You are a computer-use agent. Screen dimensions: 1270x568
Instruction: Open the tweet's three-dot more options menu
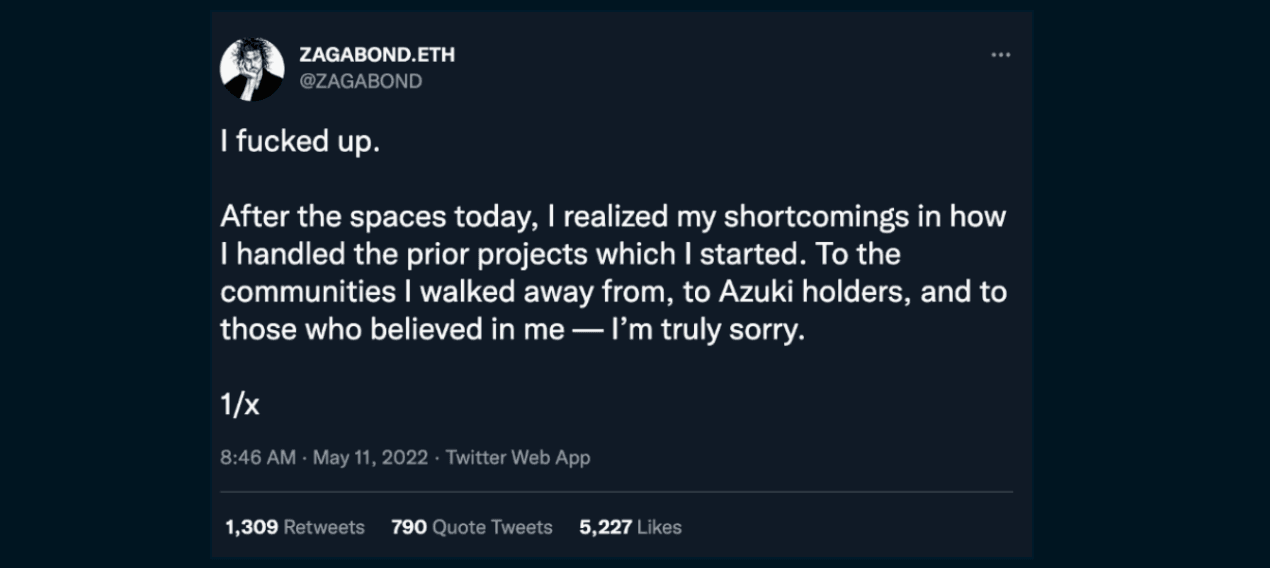pos(1000,55)
